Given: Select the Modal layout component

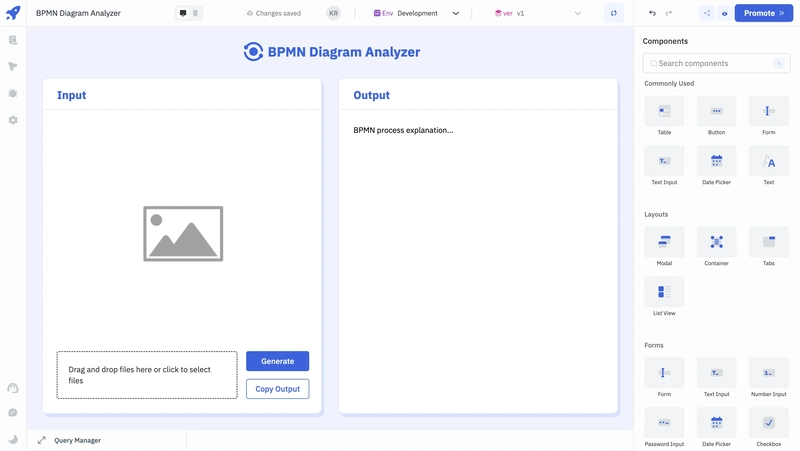Looking at the screenshot, I should click(664, 247).
